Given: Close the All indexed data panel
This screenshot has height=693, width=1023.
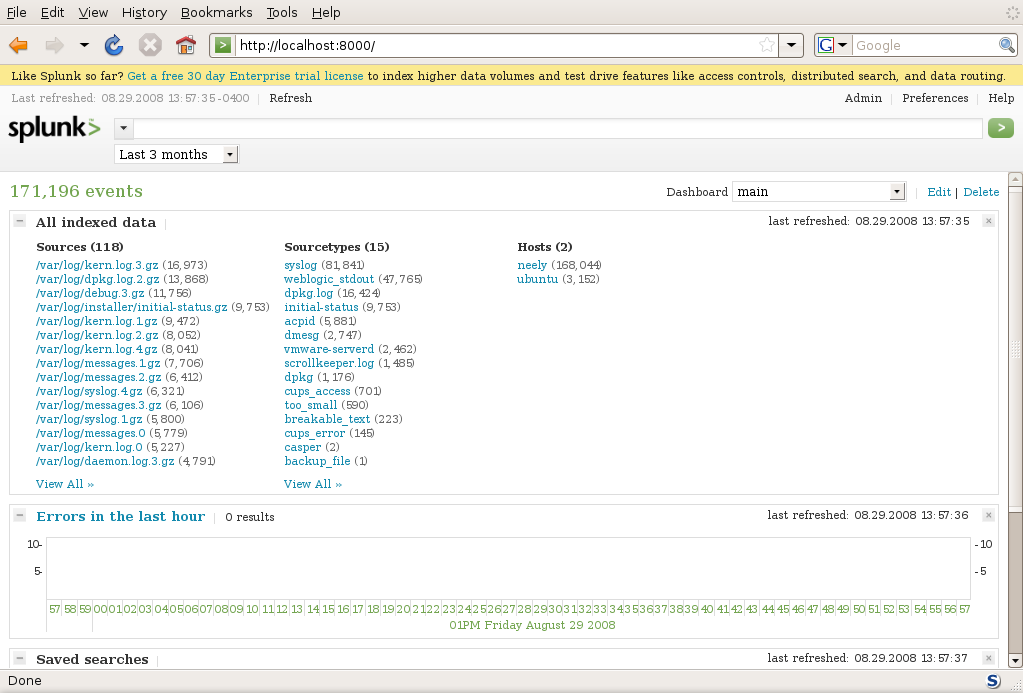Looking at the screenshot, I should (988, 221).
